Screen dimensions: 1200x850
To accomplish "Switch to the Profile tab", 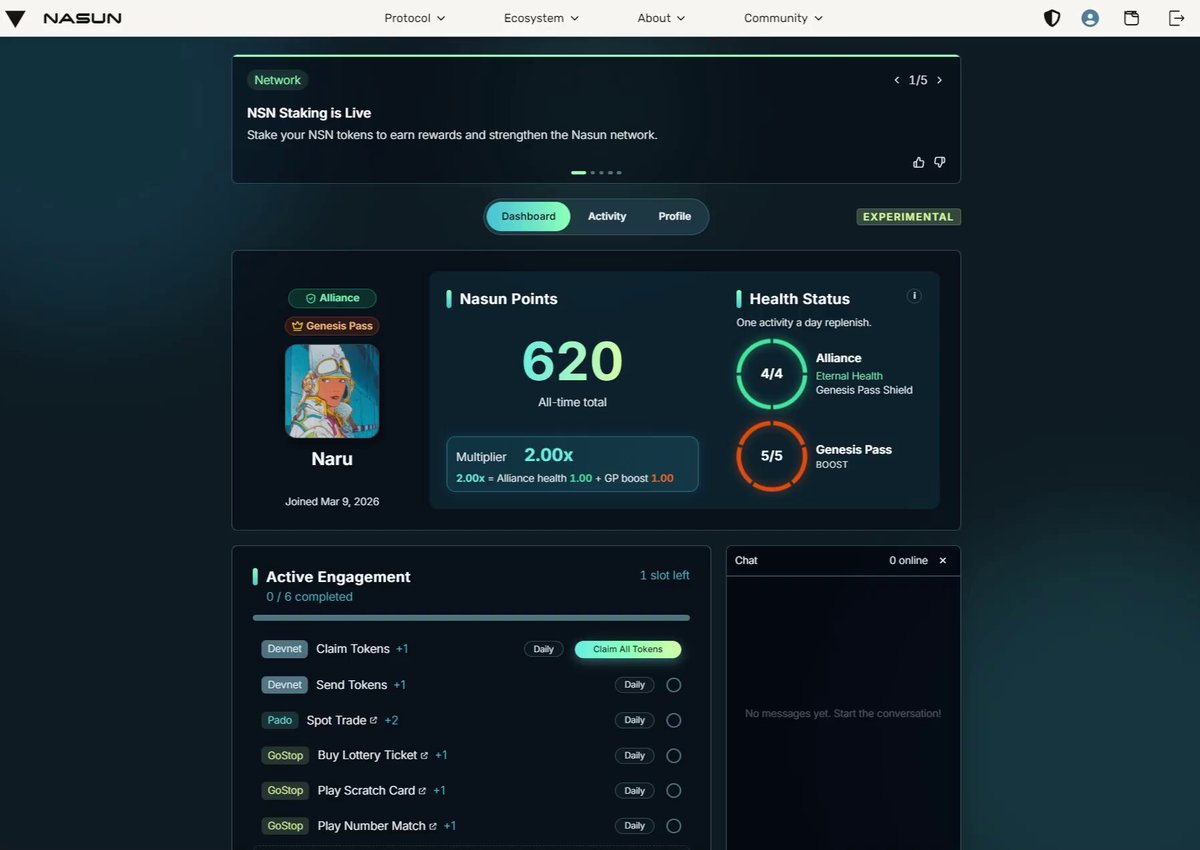I will [675, 217].
